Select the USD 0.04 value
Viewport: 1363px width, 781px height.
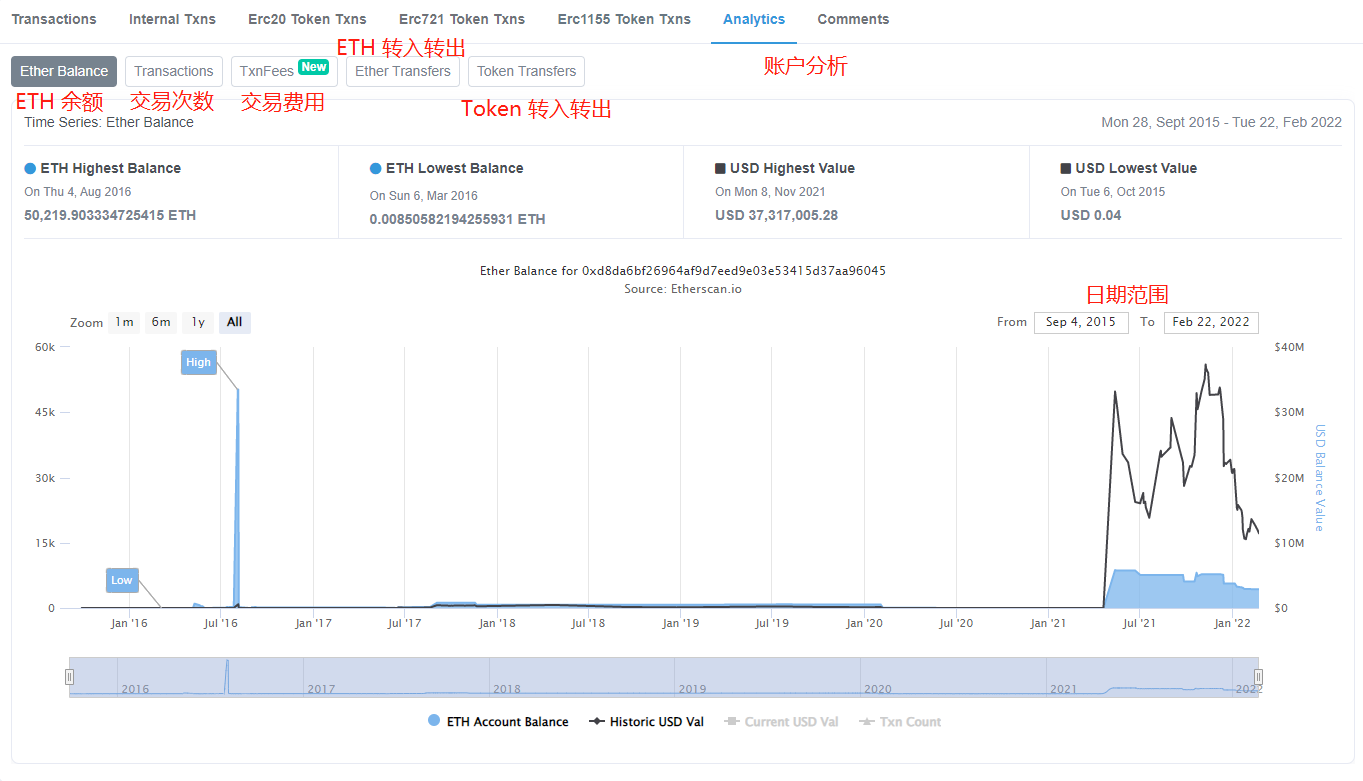click(x=1091, y=215)
